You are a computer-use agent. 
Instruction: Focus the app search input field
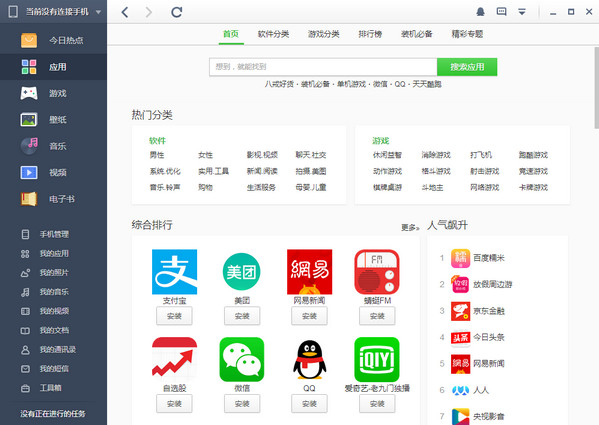coord(323,67)
